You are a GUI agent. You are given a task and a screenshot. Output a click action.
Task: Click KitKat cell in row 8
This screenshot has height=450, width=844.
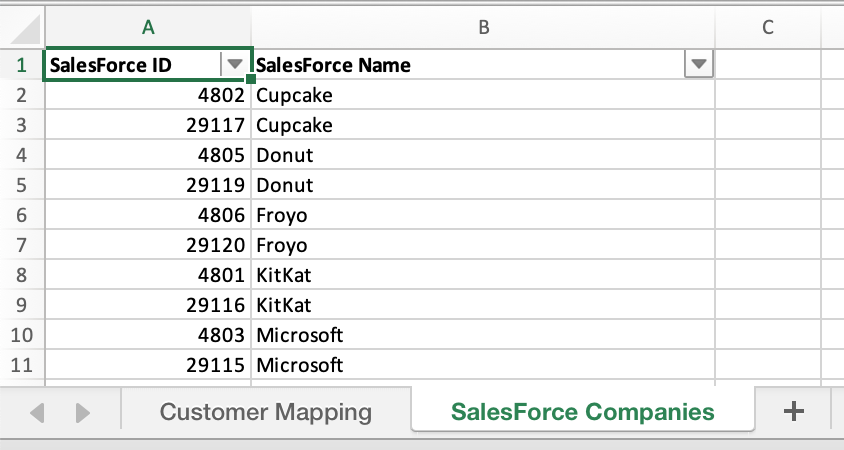tap(483, 275)
